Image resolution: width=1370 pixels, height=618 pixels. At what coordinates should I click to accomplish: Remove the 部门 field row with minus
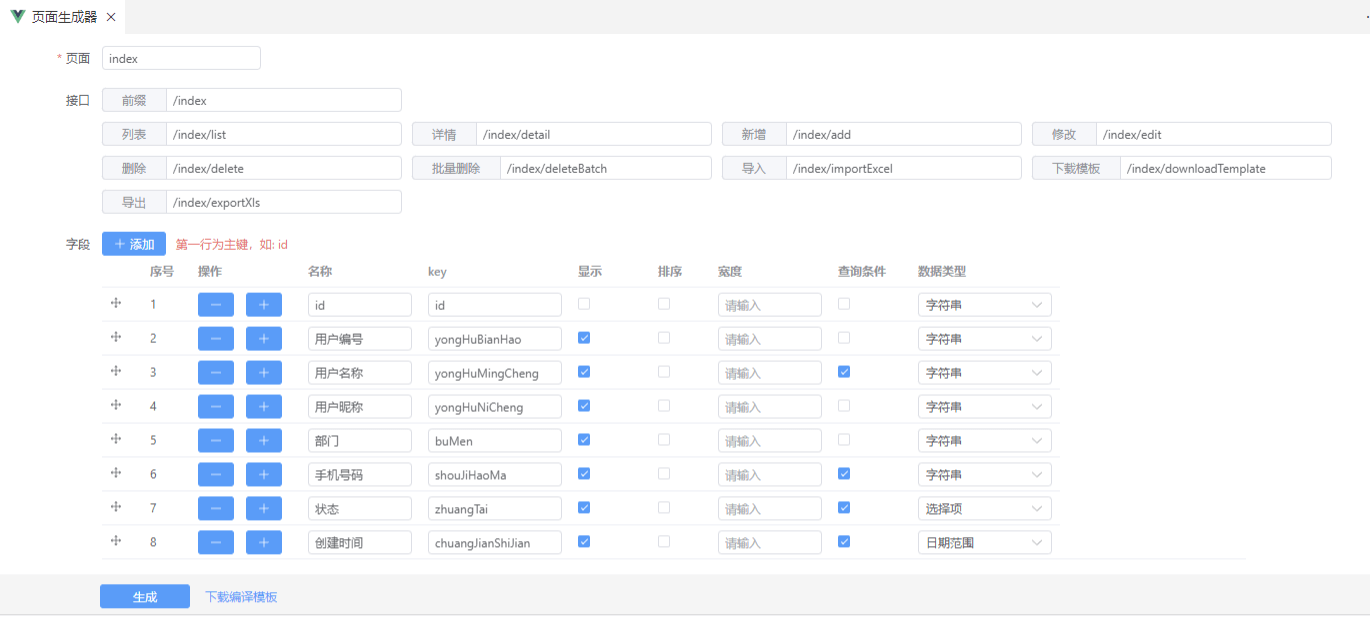216,441
